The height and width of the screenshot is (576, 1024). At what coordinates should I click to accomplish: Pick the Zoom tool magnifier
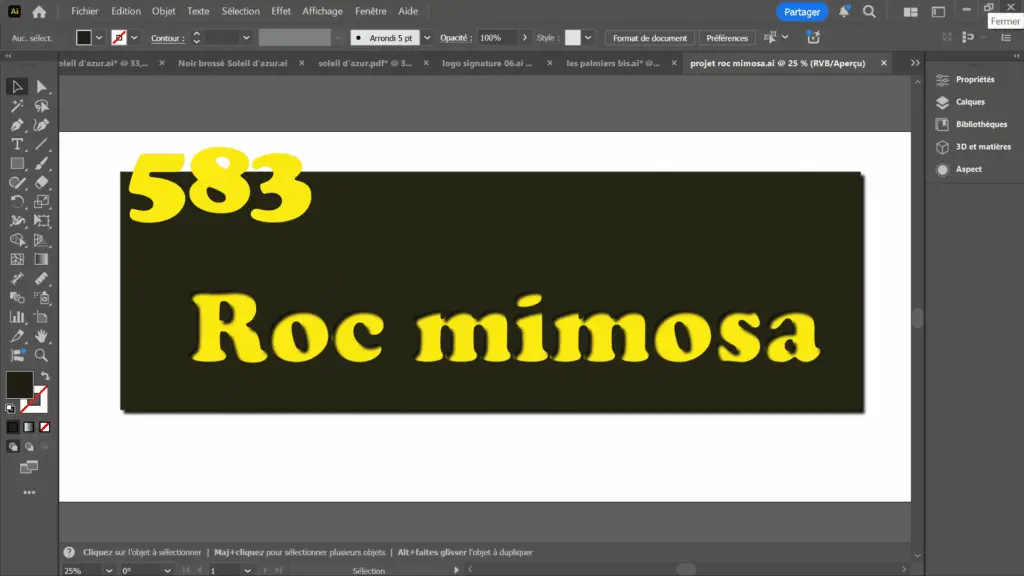pos(42,354)
